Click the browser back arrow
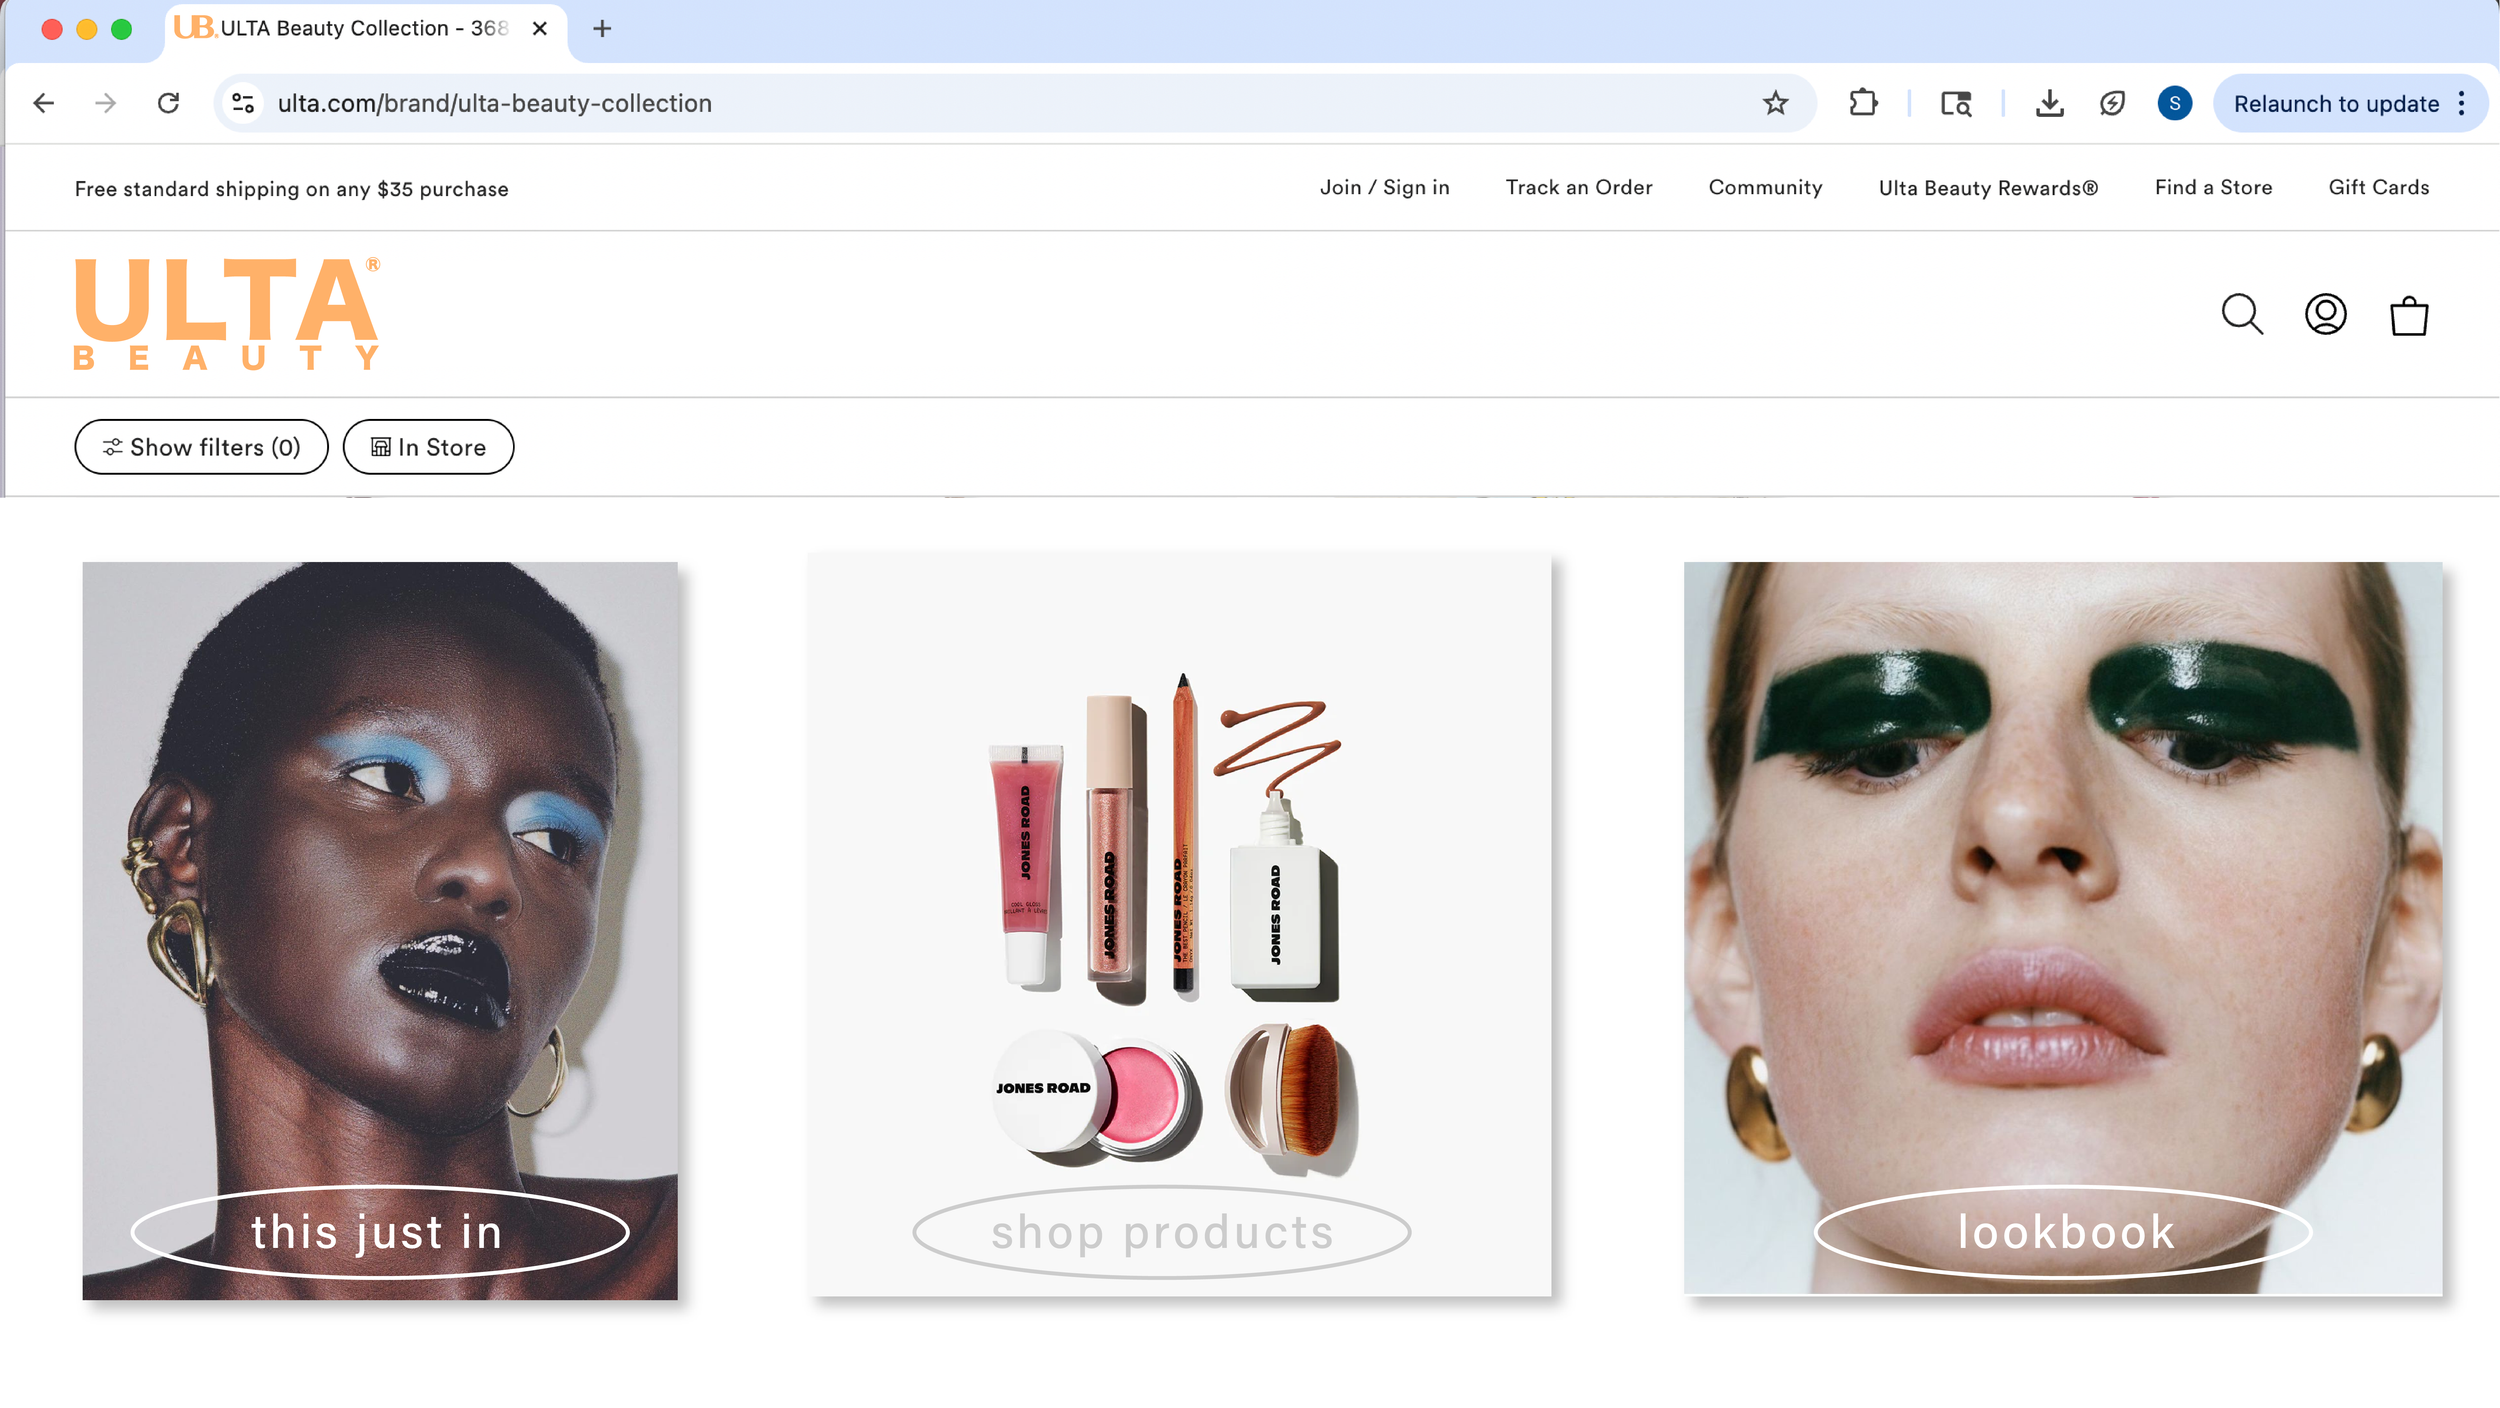Viewport: 2500px width, 1408px height. click(43, 103)
